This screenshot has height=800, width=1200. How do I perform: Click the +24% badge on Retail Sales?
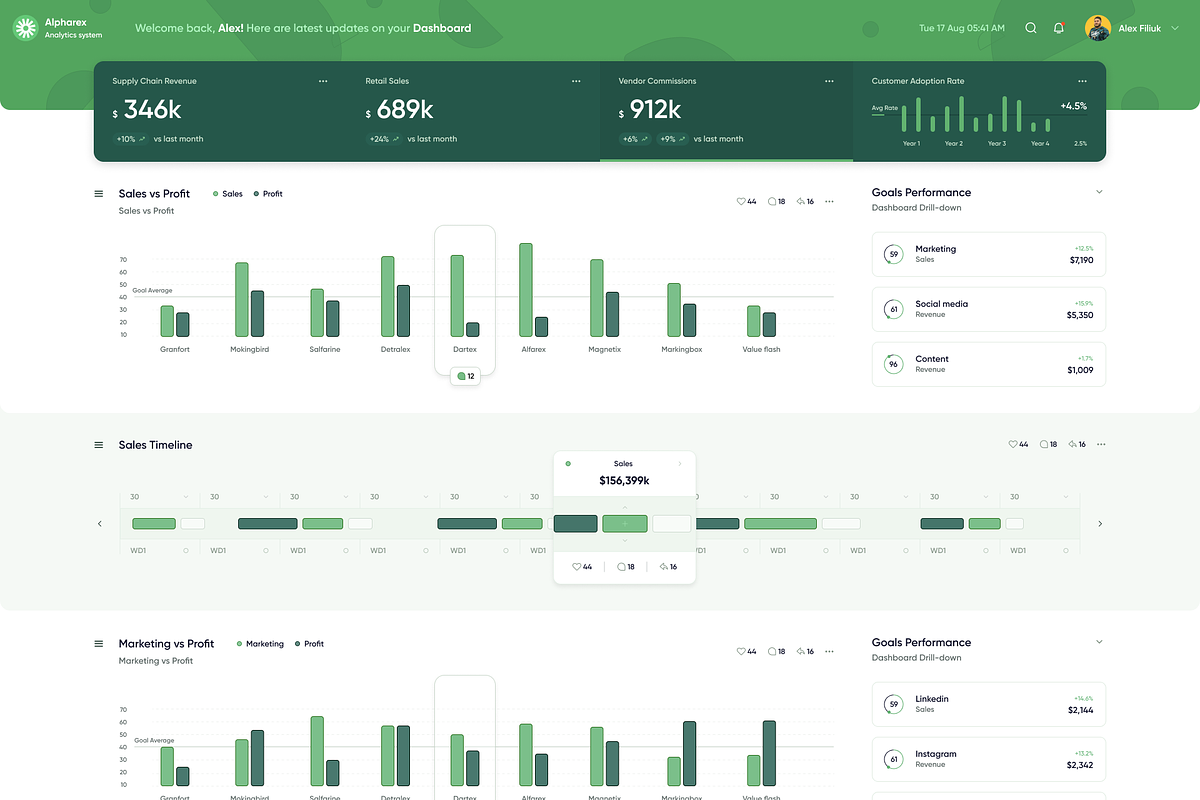point(384,139)
